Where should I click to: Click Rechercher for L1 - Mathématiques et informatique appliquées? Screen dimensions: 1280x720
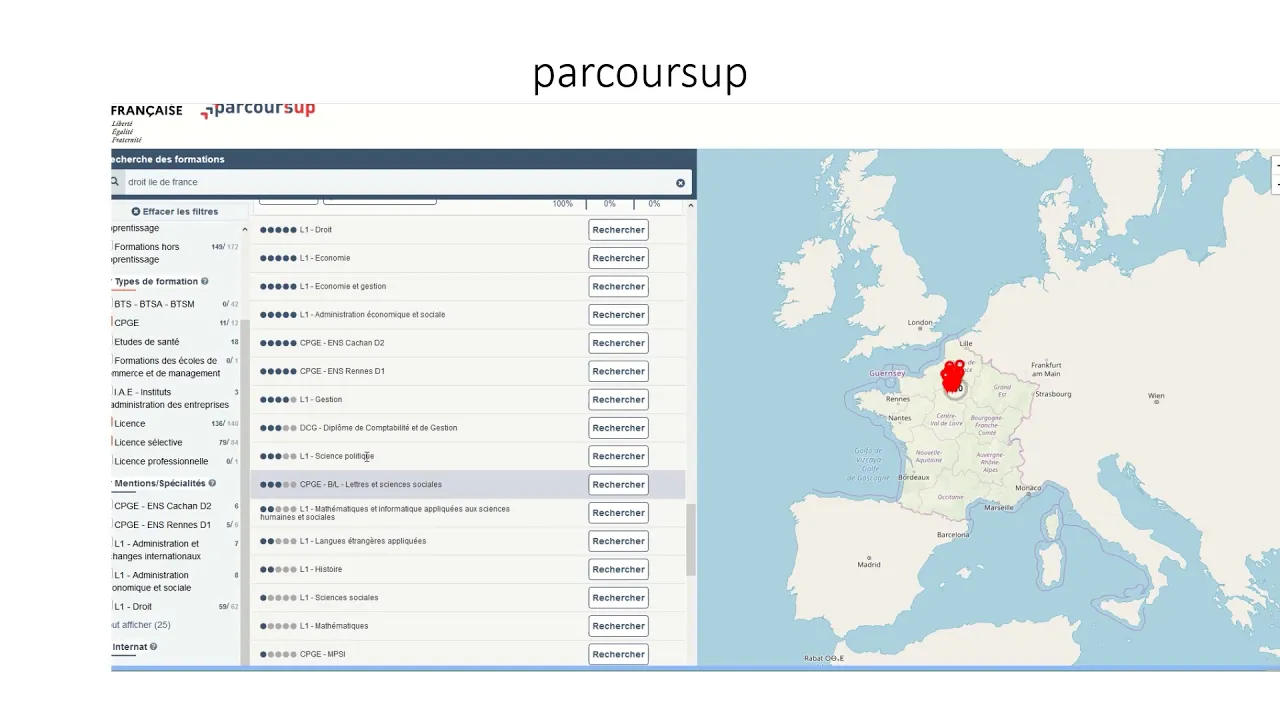(618, 513)
